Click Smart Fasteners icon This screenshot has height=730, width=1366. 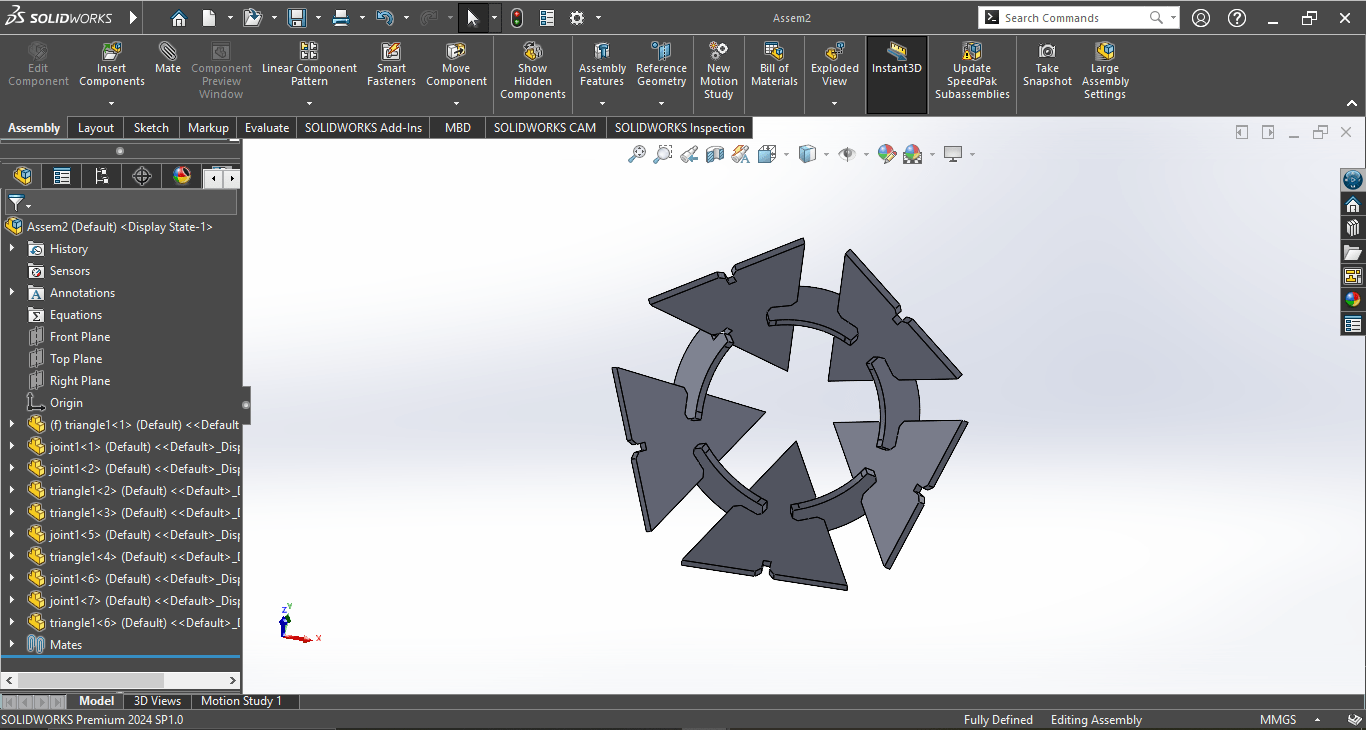click(x=391, y=52)
